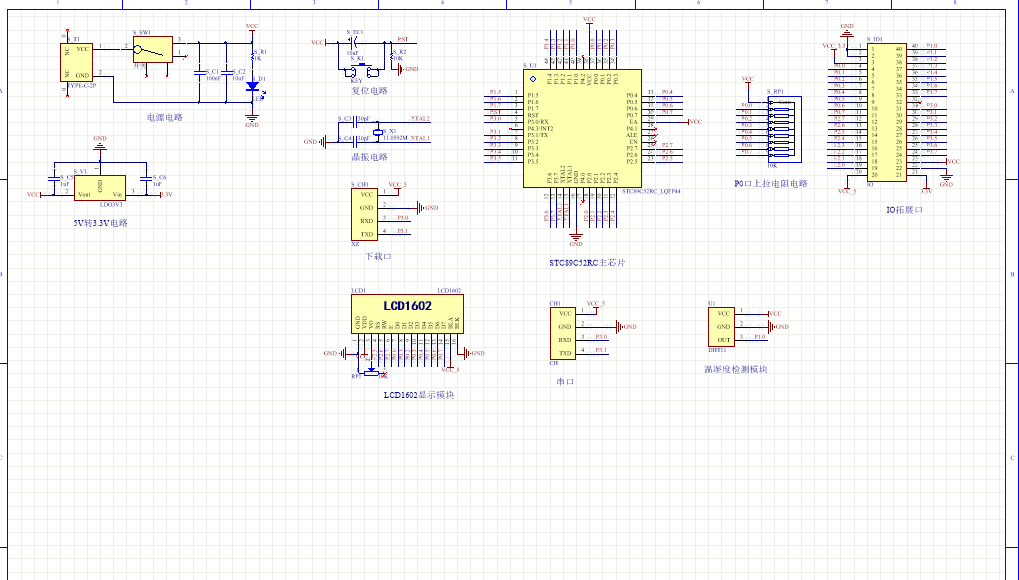The width and height of the screenshot is (1019, 580).
Task: Select the RP1 10K potentiometer under LCD1602
Action: click(371, 372)
